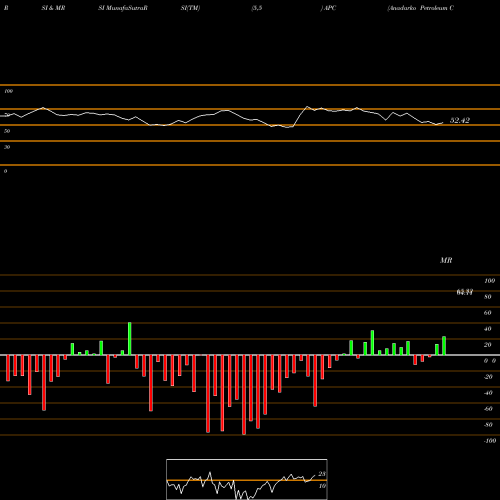The image size is (500, 500).
Task: Click the 60 axis label of the MR chart
Action: pyautogui.click(x=488, y=313)
